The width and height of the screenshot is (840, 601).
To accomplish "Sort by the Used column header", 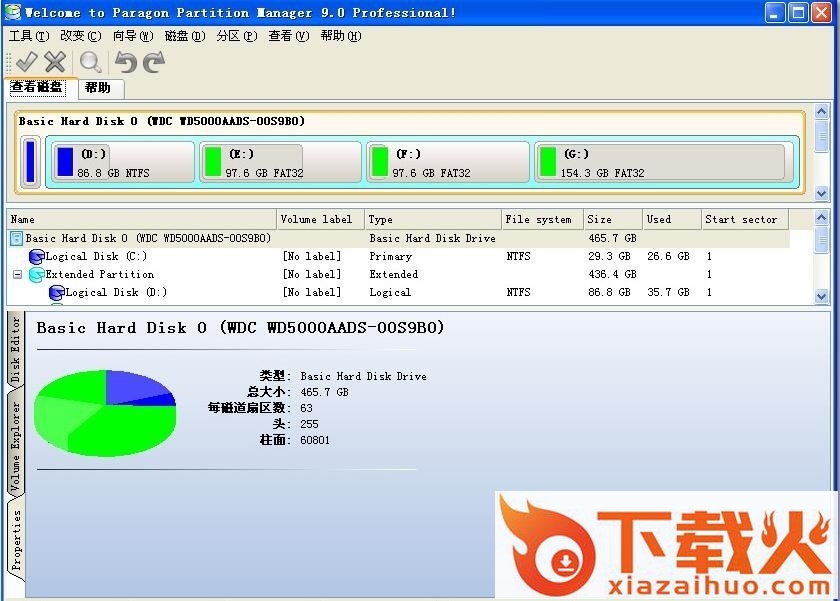I will pyautogui.click(x=672, y=220).
